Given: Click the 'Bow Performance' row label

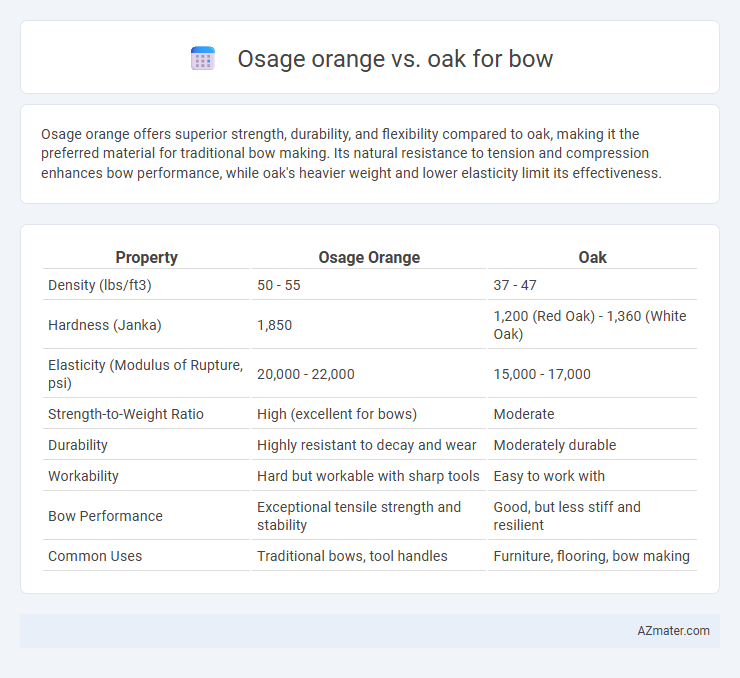Looking at the screenshot, I should click(105, 516).
